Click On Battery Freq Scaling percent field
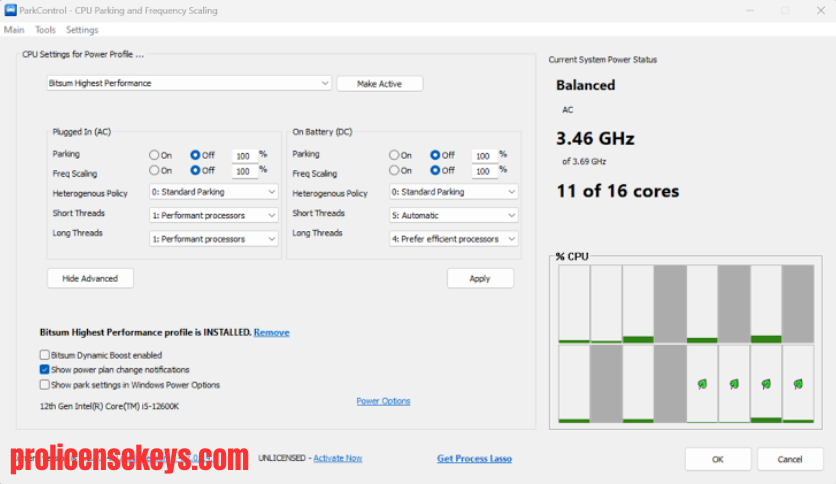The image size is (836, 484). pyautogui.click(x=484, y=171)
